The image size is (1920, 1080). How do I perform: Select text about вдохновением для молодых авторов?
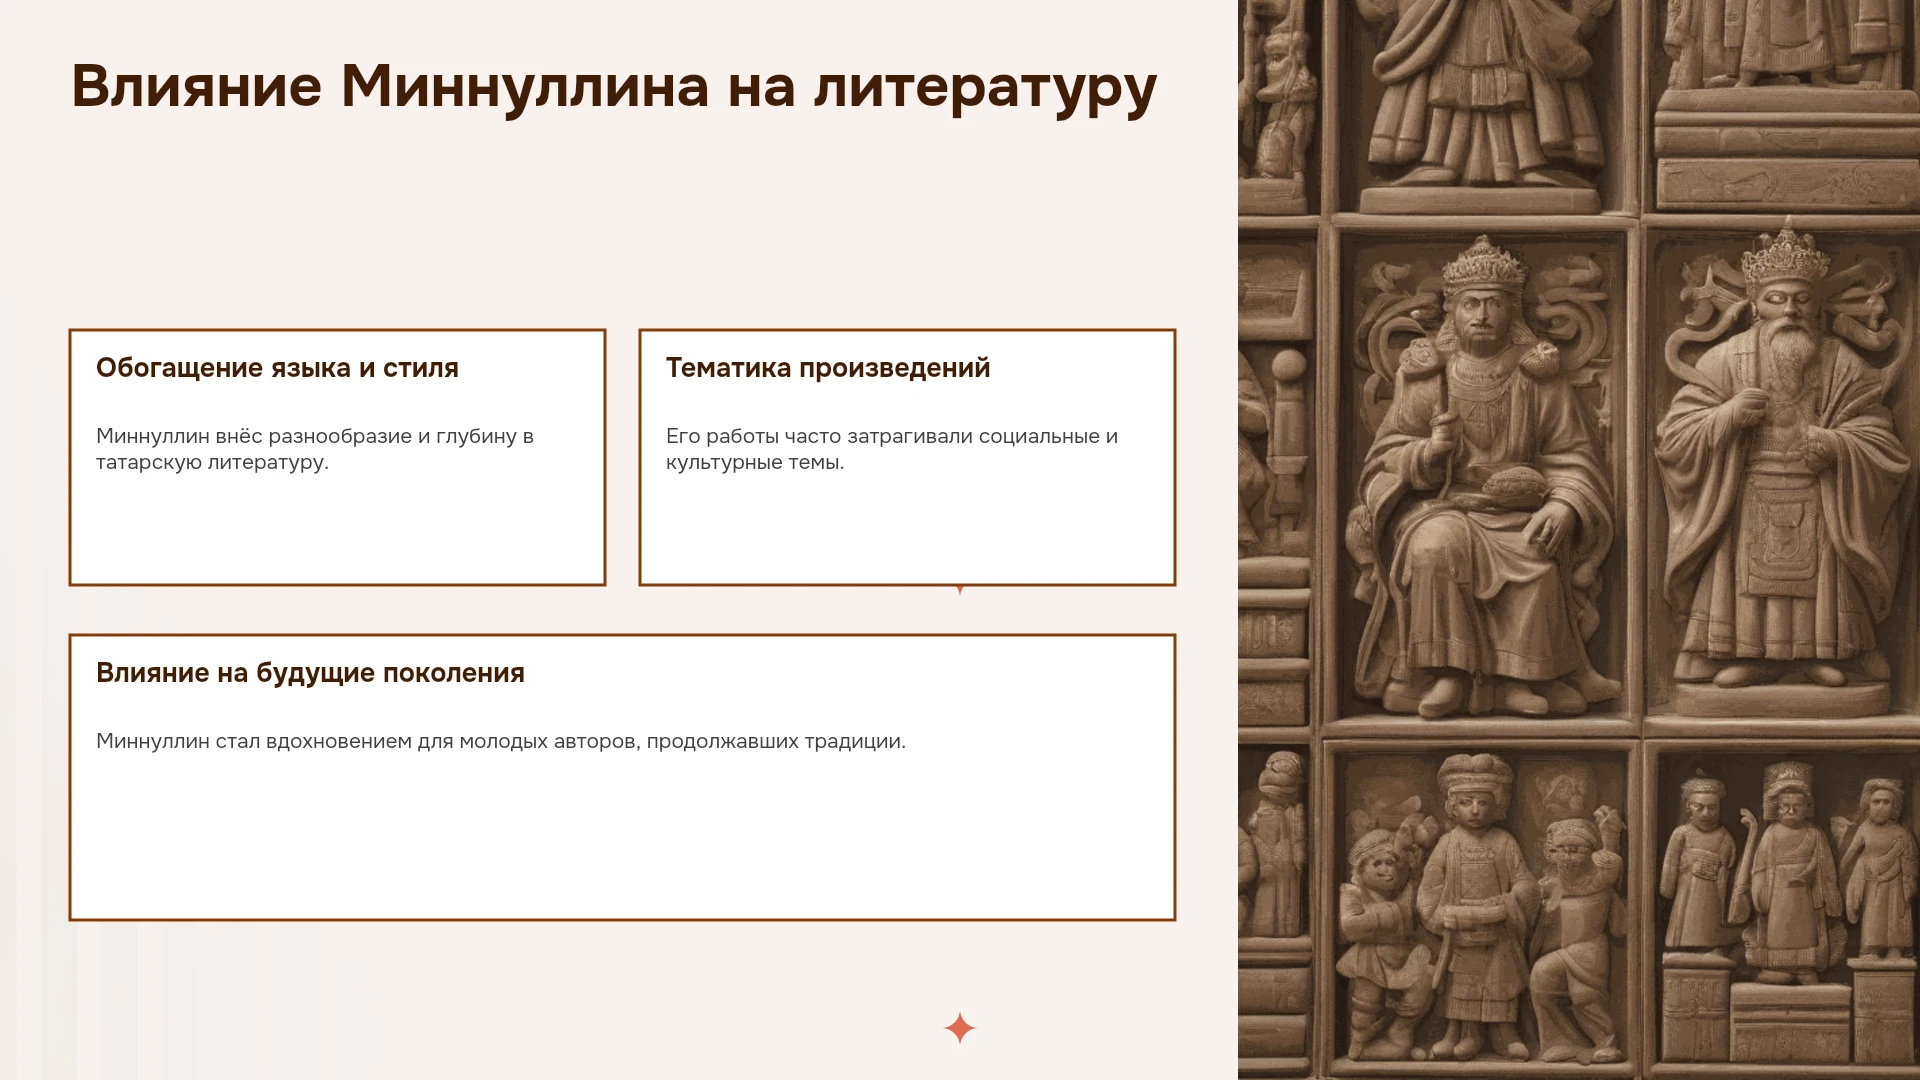pyautogui.click(x=501, y=741)
